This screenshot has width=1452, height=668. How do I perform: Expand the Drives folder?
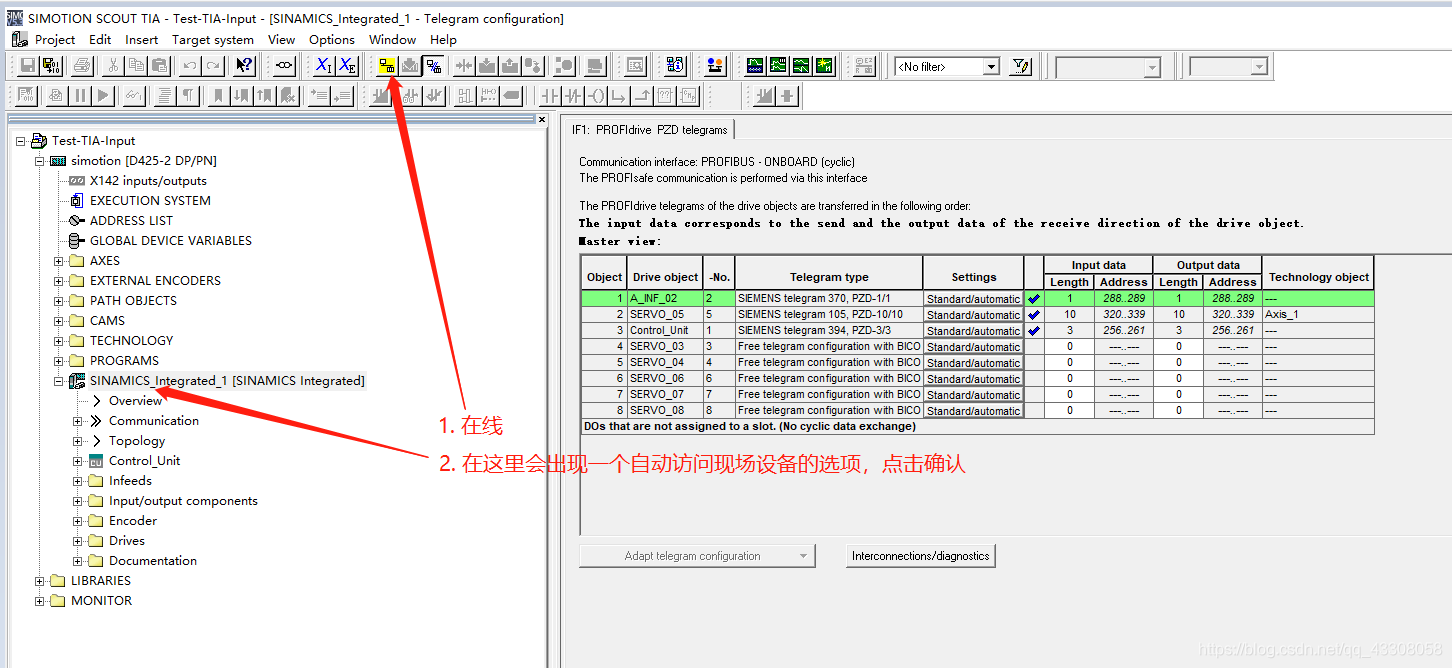tap(78, 541)
